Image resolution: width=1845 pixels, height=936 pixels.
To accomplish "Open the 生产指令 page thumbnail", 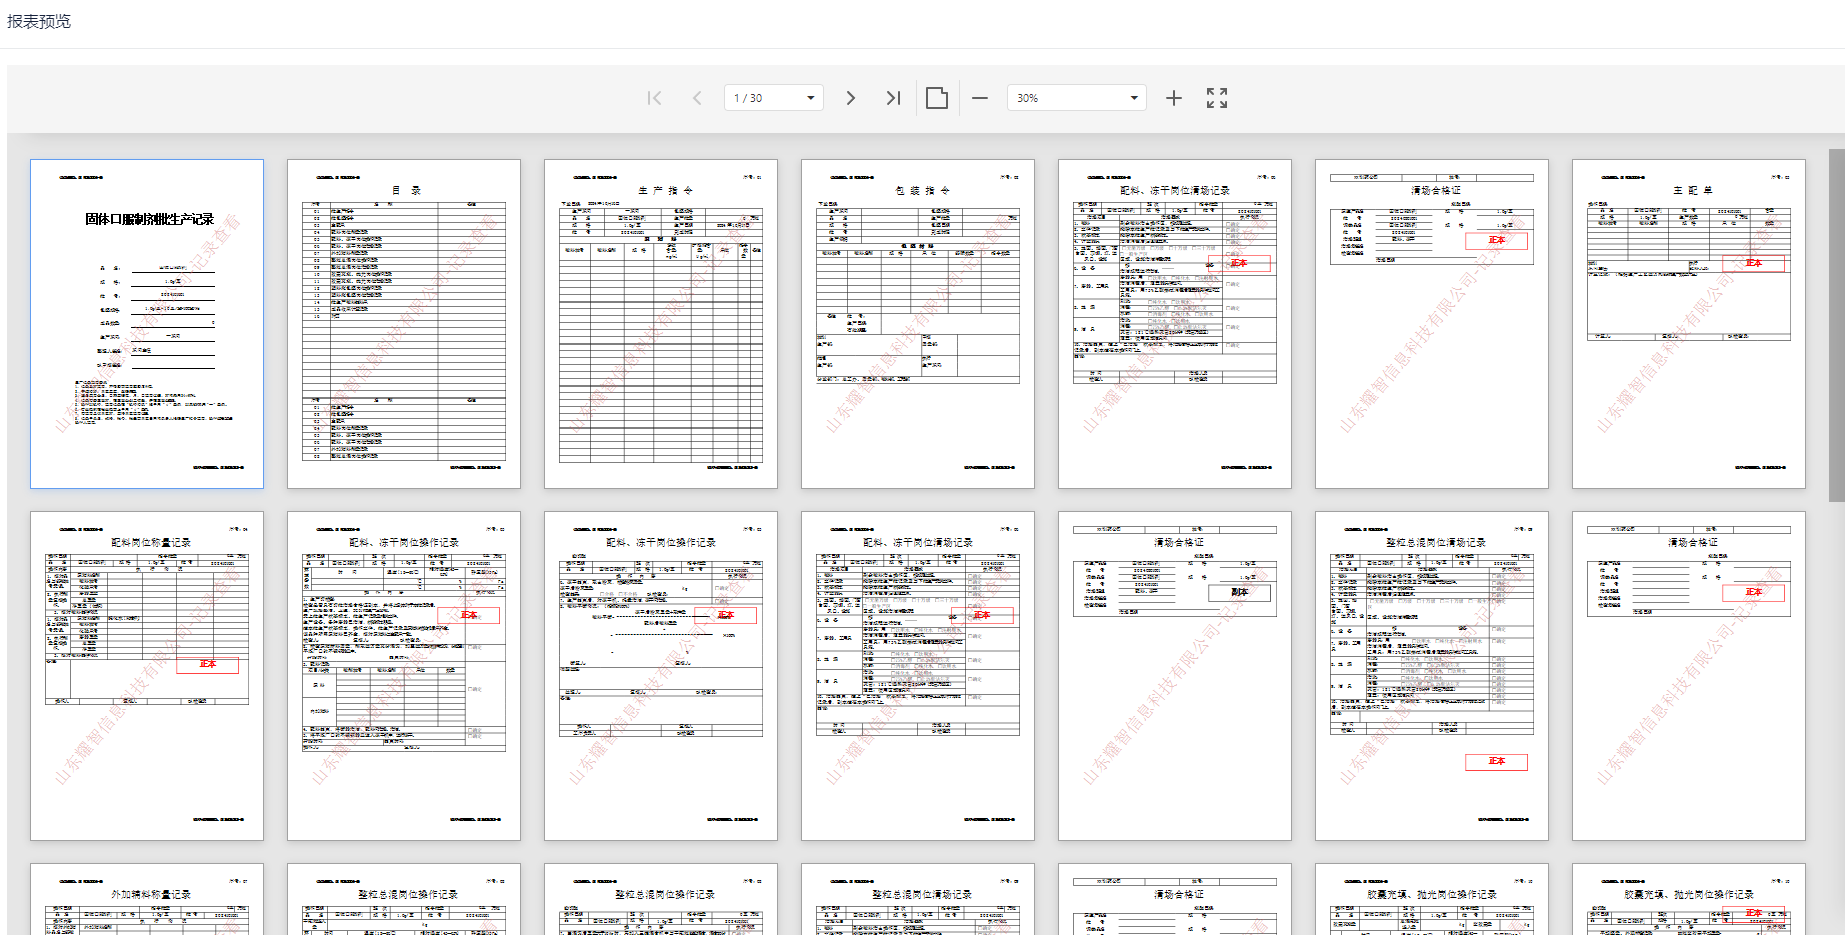I will 661,324.
